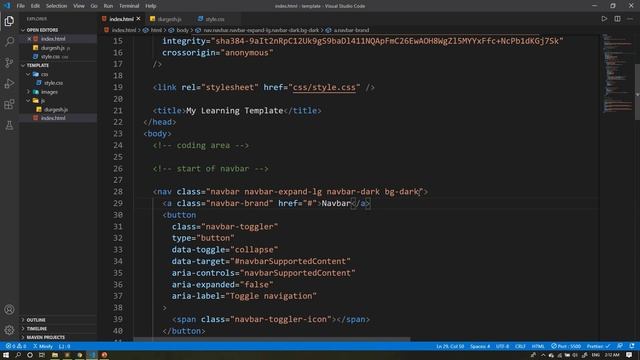Collapse the OPEN EDITORS section
This screenshot has width=640, height=360.
click(58, 30)
